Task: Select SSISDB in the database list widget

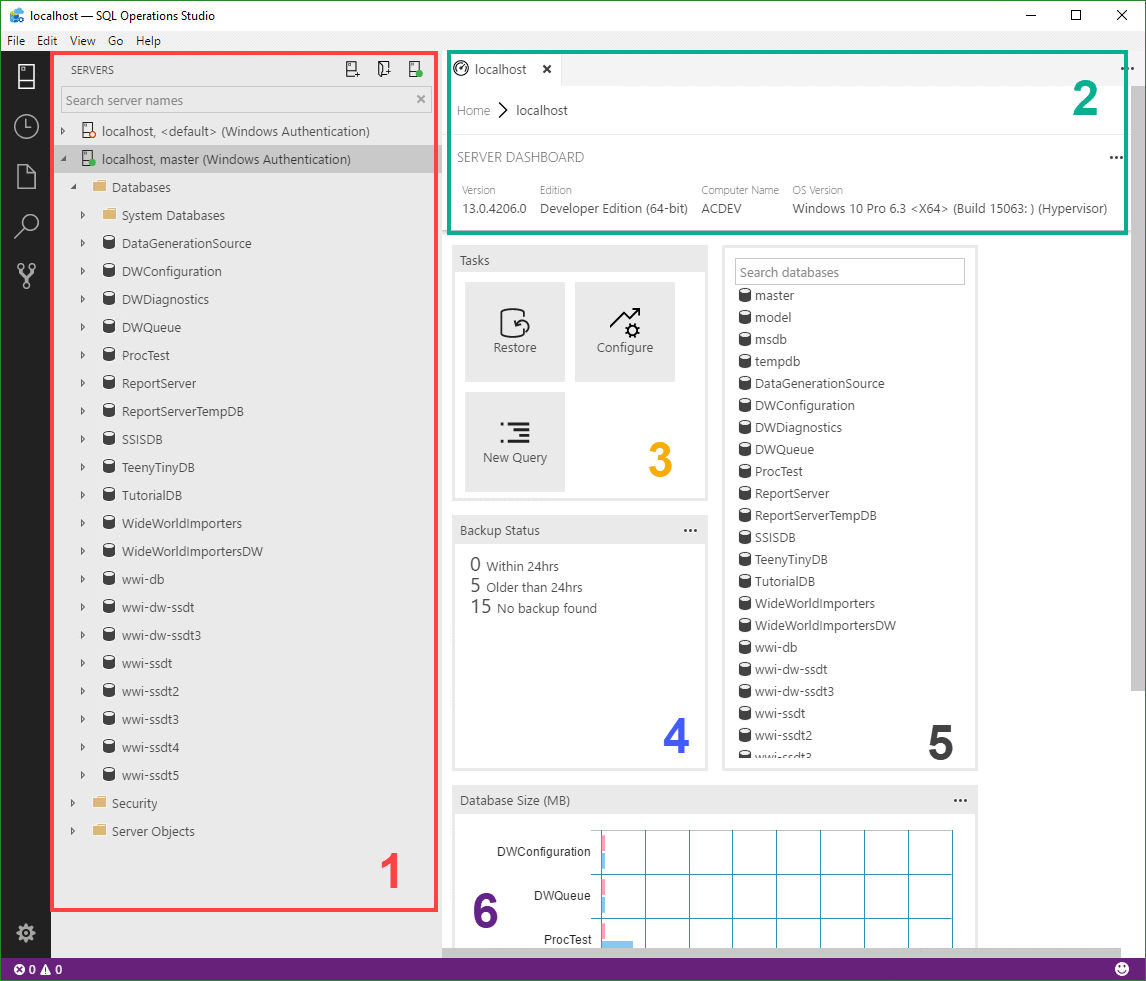Action: pos(767,537)
